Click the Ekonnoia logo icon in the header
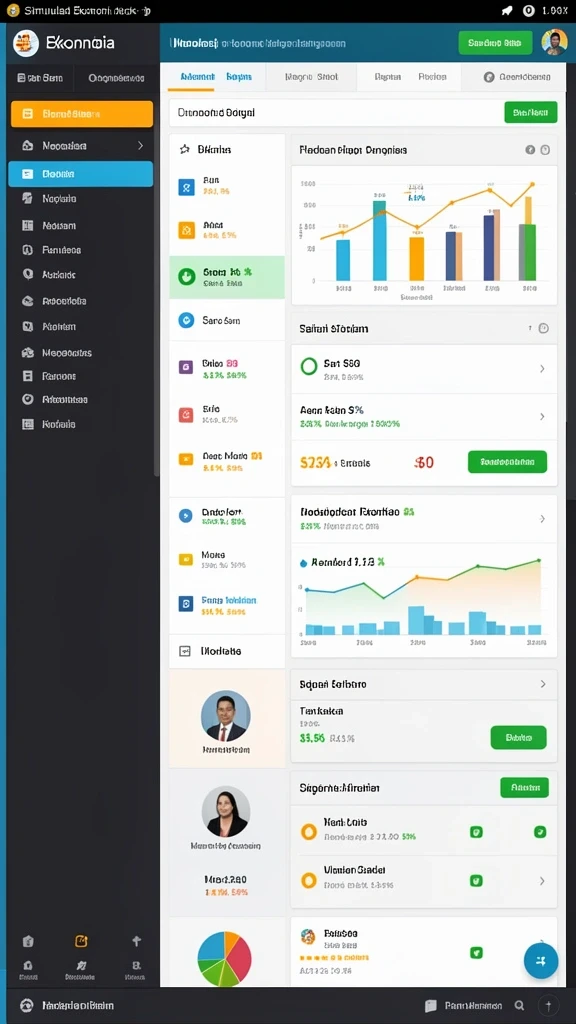Image resolution: width=576 pixels, height=1024 pixels. coord(26,43)
